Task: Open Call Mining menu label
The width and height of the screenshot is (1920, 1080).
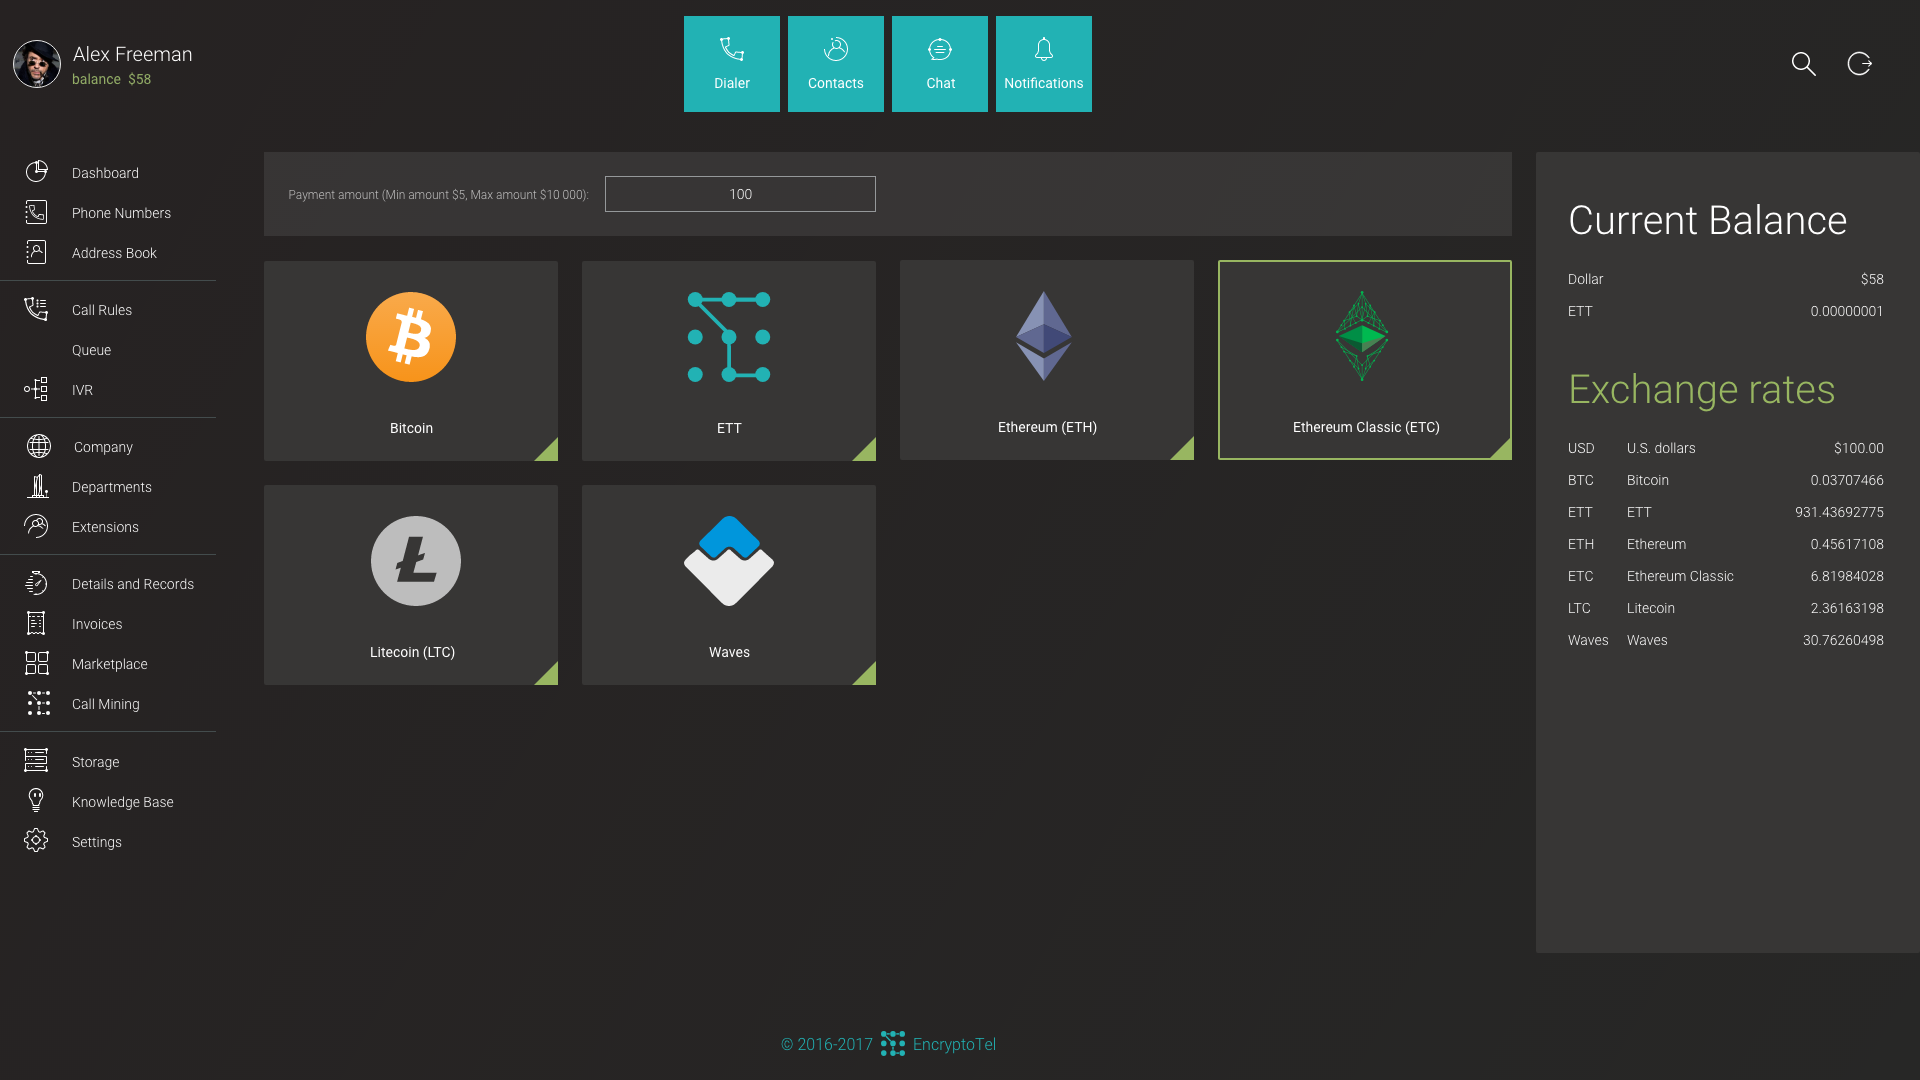Action: (x=106, y=704)
